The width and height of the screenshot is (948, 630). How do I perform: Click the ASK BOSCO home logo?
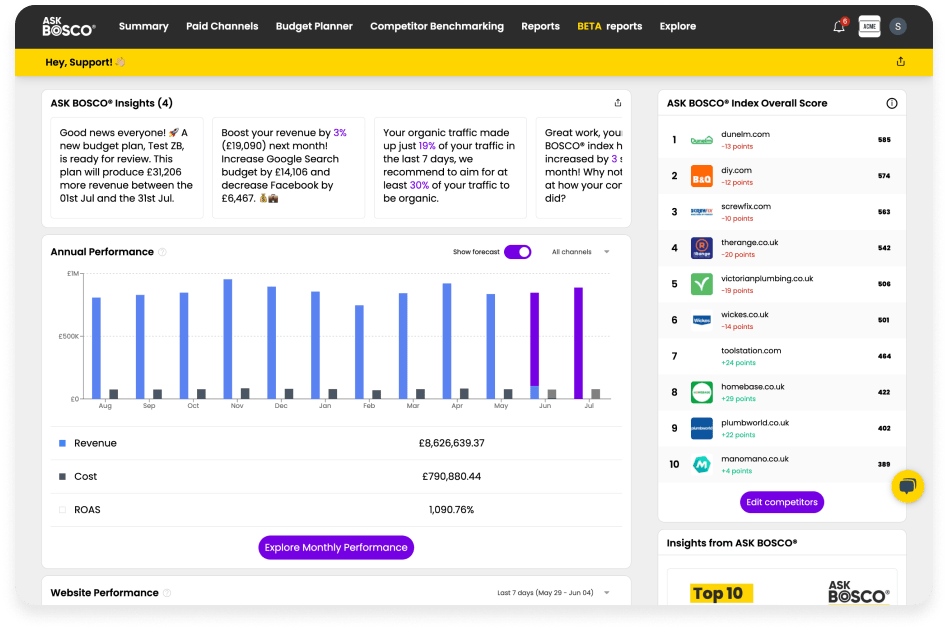[x=69, y=26]
